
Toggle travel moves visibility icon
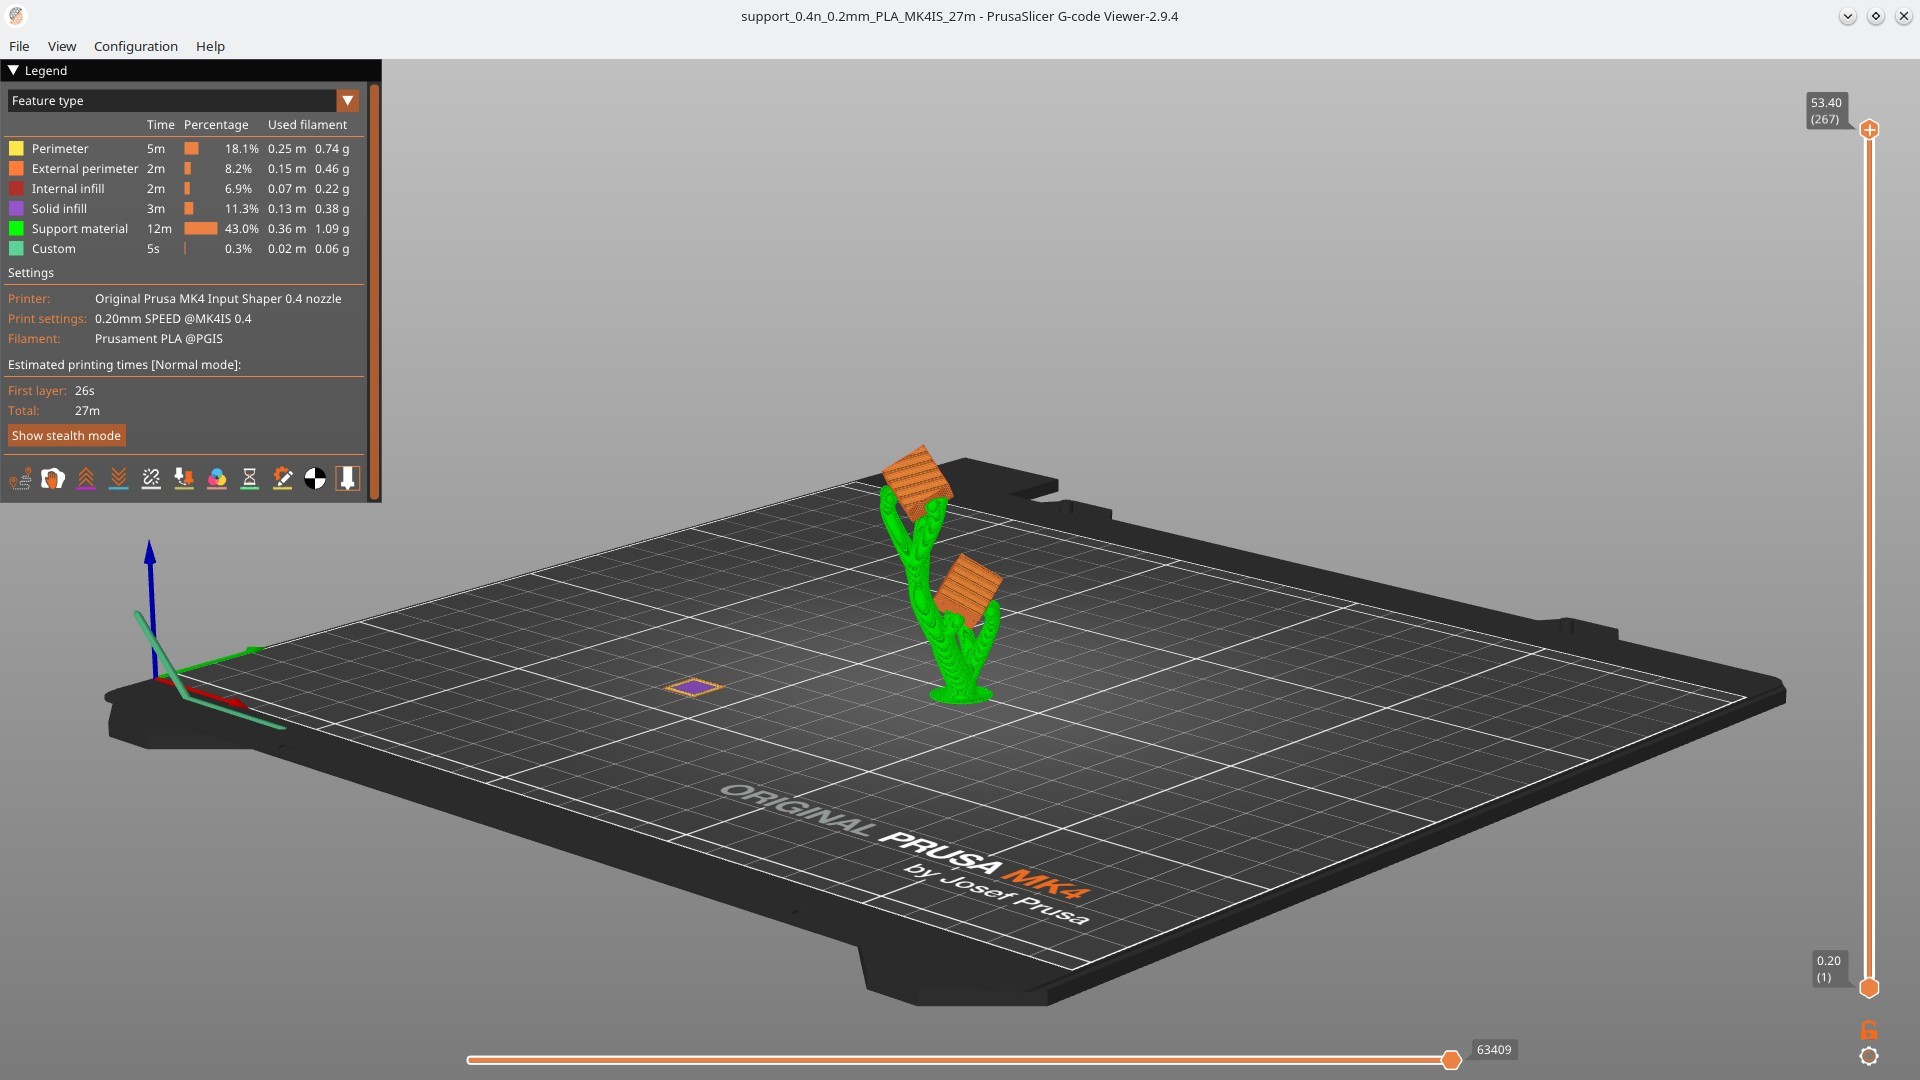[x=20, y=479]
